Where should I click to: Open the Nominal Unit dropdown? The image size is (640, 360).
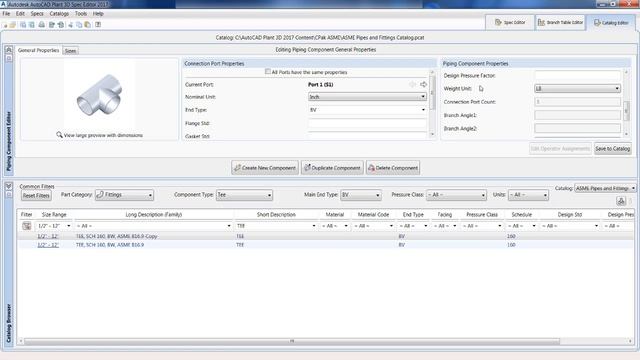(367, 97)
